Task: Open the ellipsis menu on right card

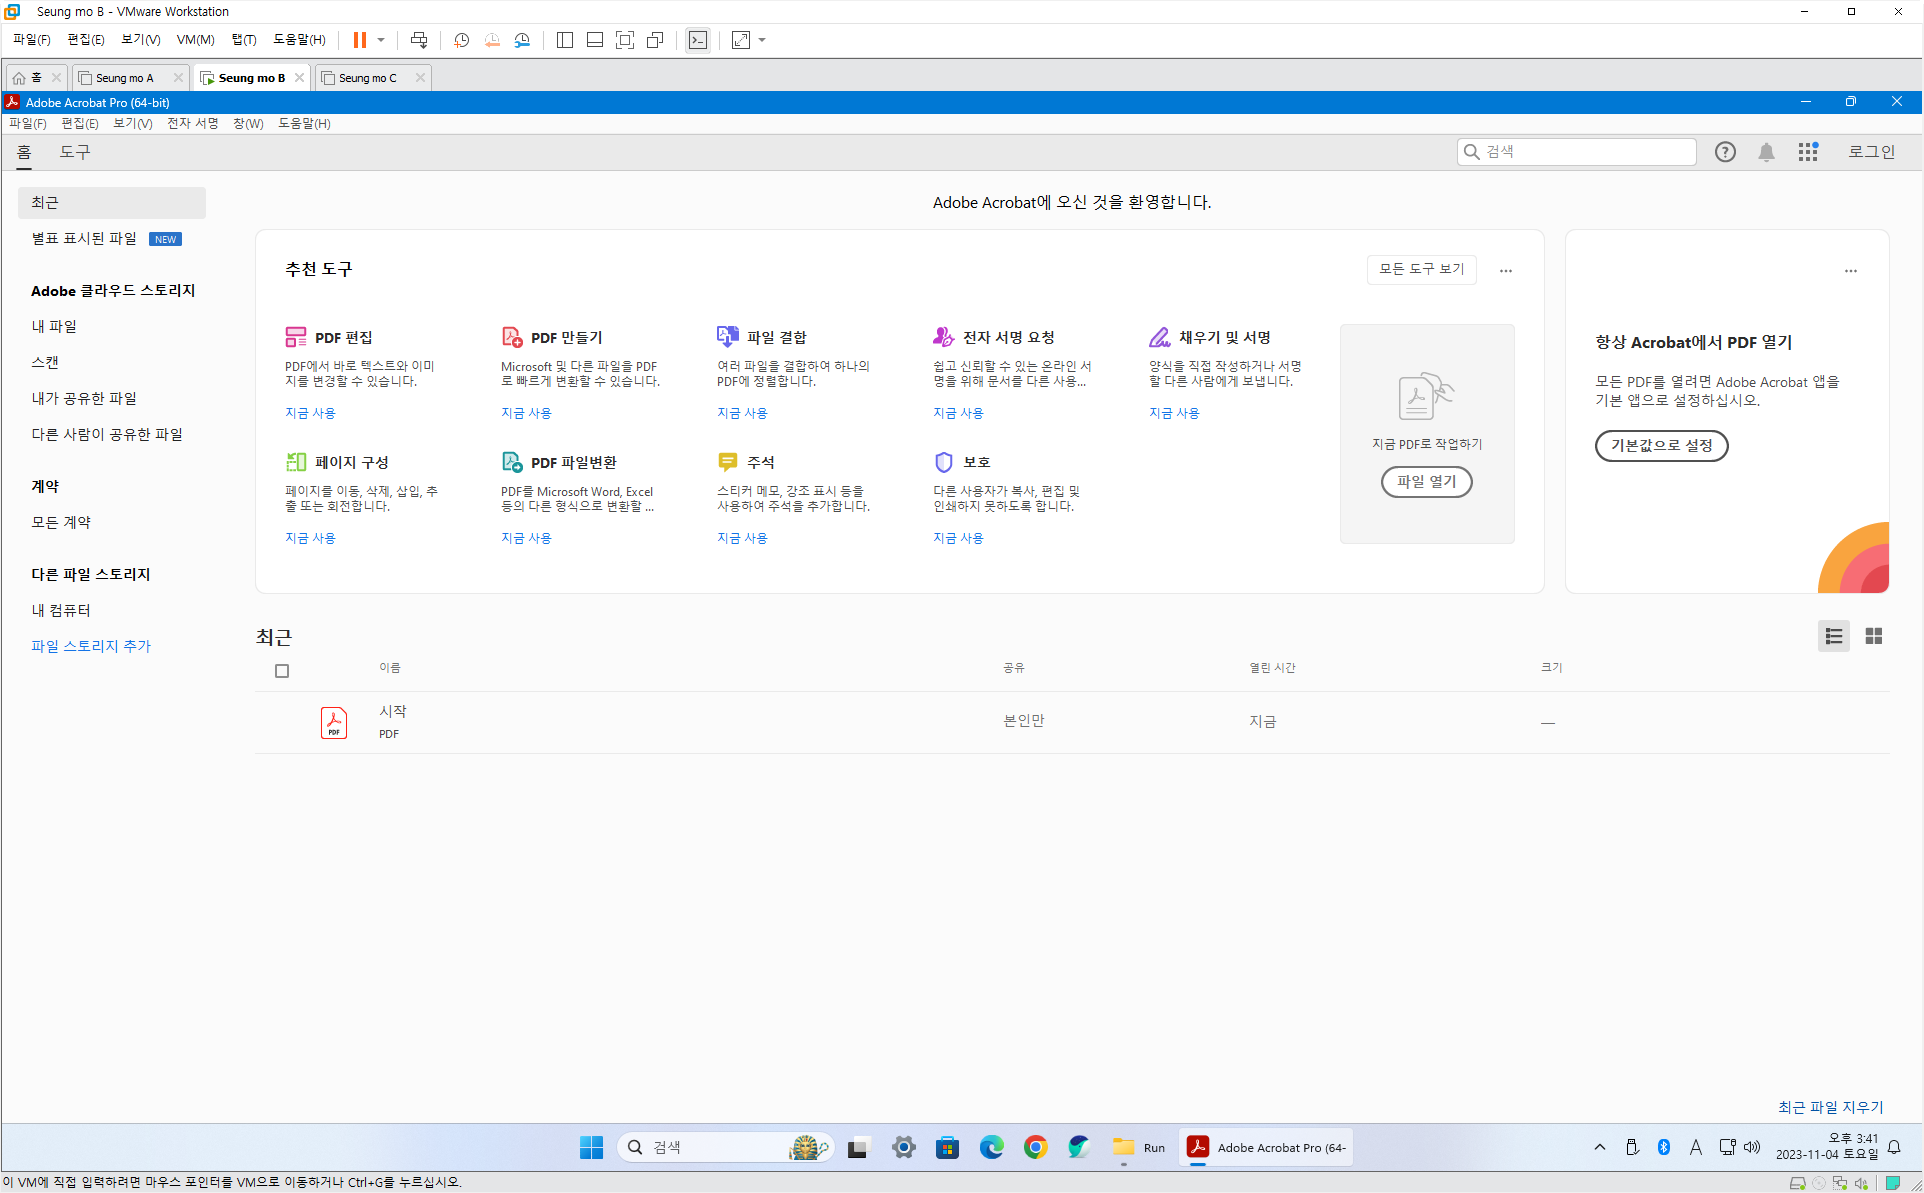Action: point(1850,270)
